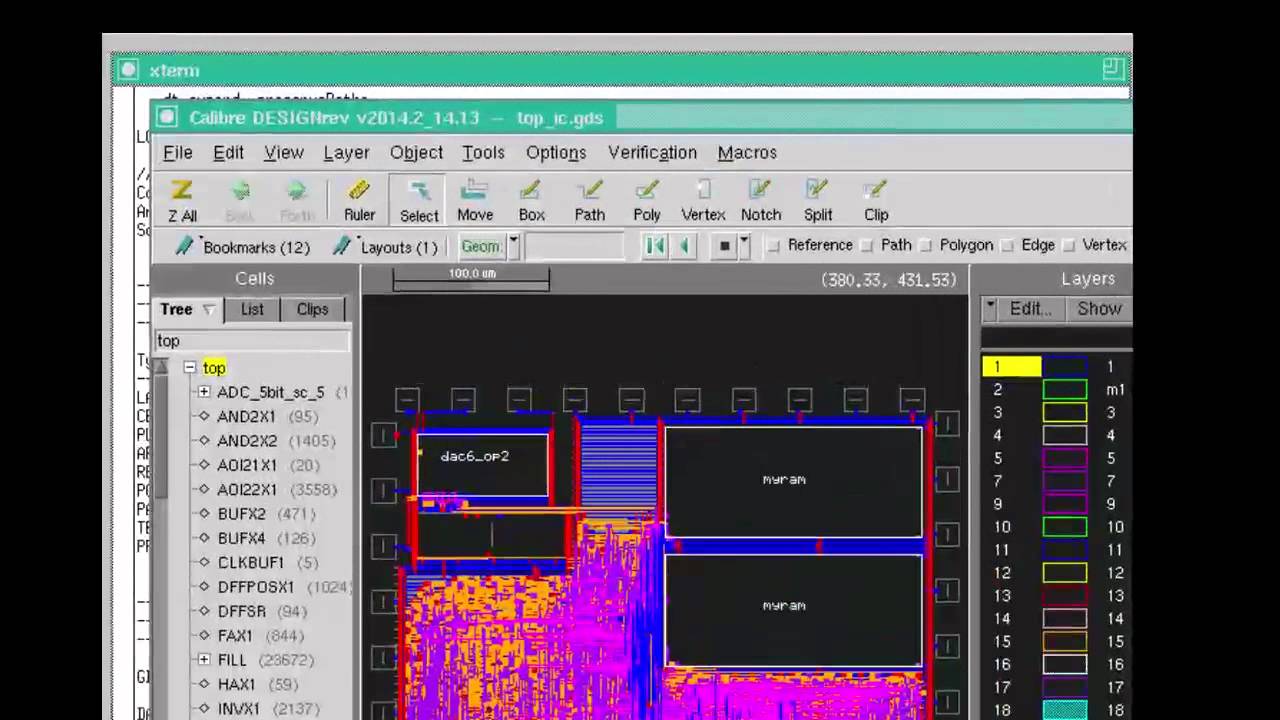Click the xterm window title icon

[x=128, y=70]
